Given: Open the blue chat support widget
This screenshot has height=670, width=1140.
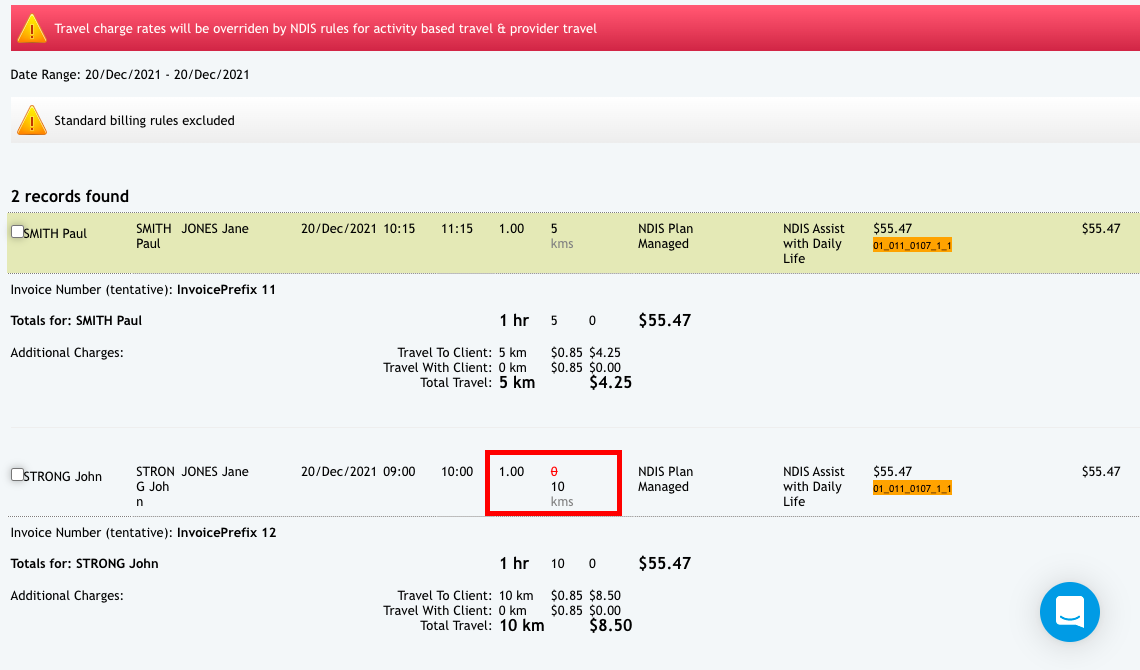Looking at the screenshot, I should pyautogui.click(x=1069, y=611).
